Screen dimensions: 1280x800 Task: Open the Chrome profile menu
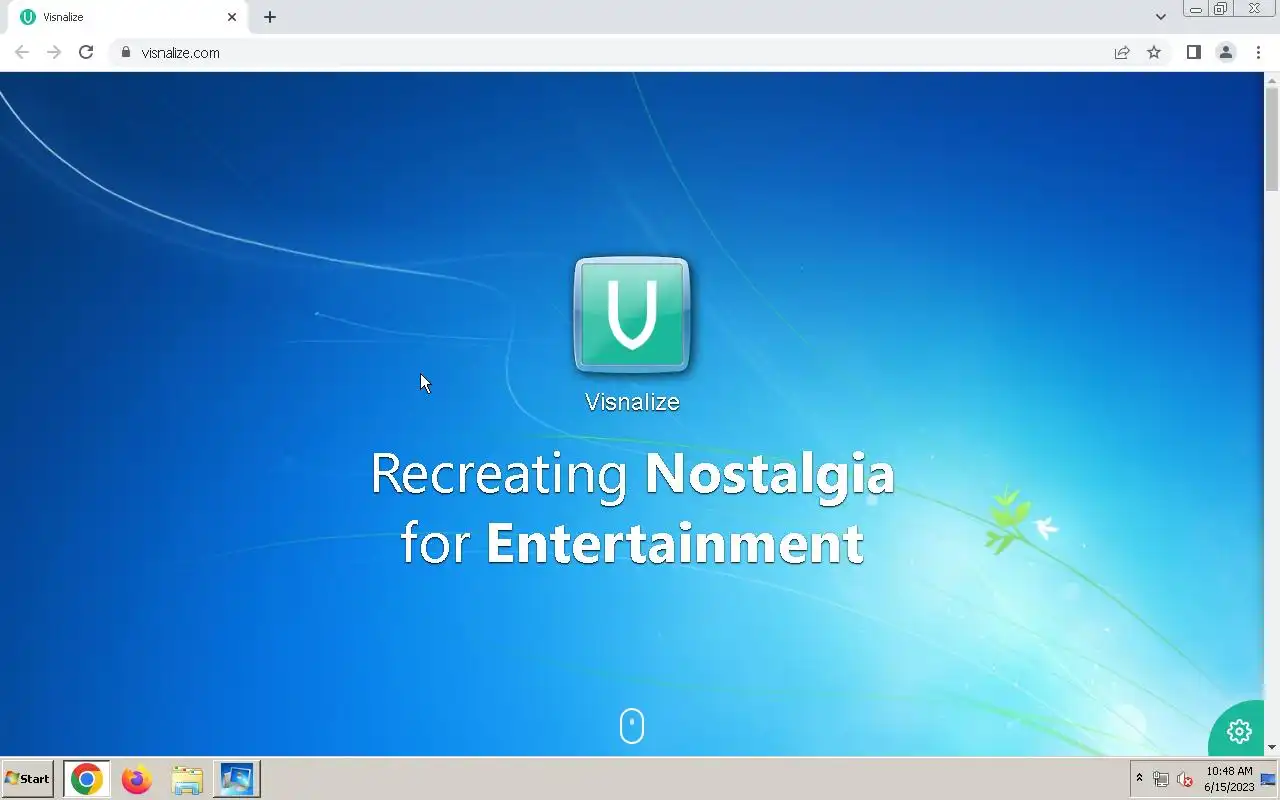pyautogui.click(x=1225, y=52)
